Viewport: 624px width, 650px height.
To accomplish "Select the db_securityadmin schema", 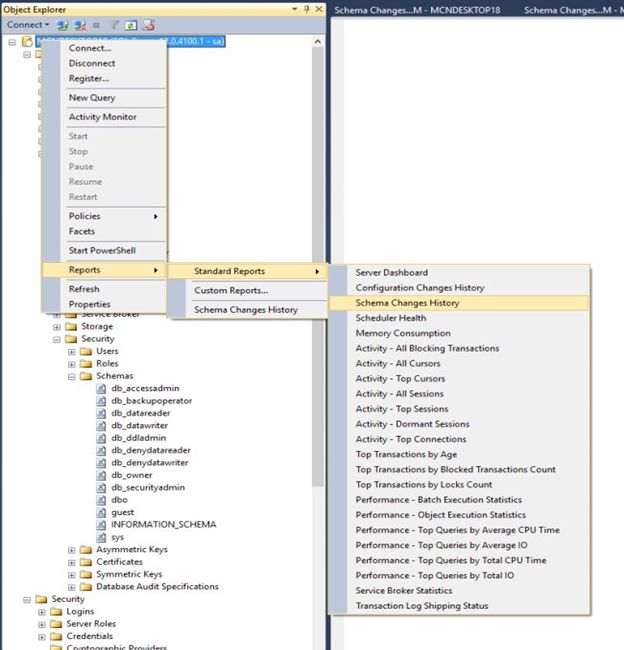I will (x=148, y=488).
